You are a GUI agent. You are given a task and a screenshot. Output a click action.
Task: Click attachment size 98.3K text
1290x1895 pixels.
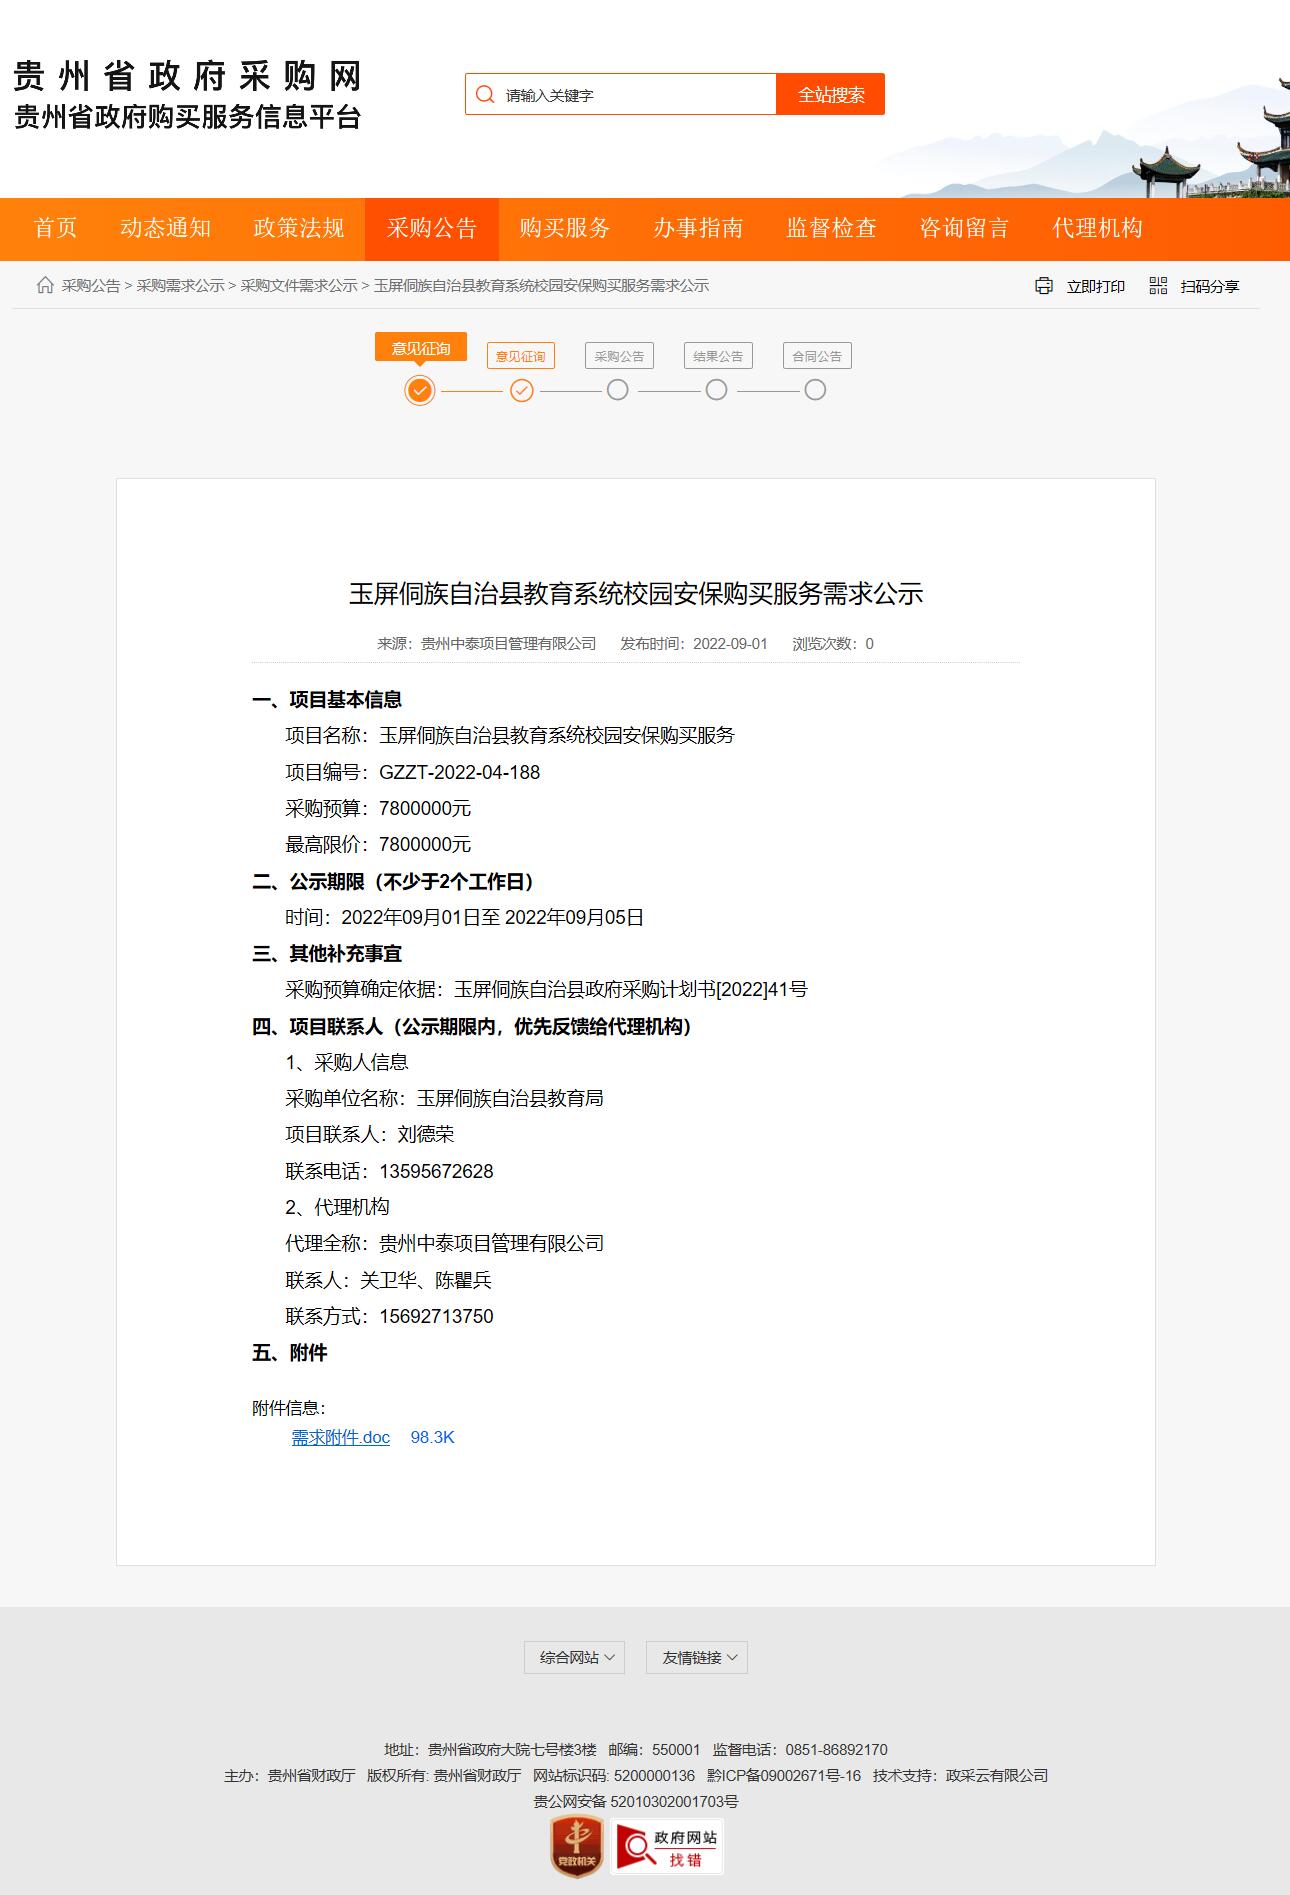coord(433,1437)
